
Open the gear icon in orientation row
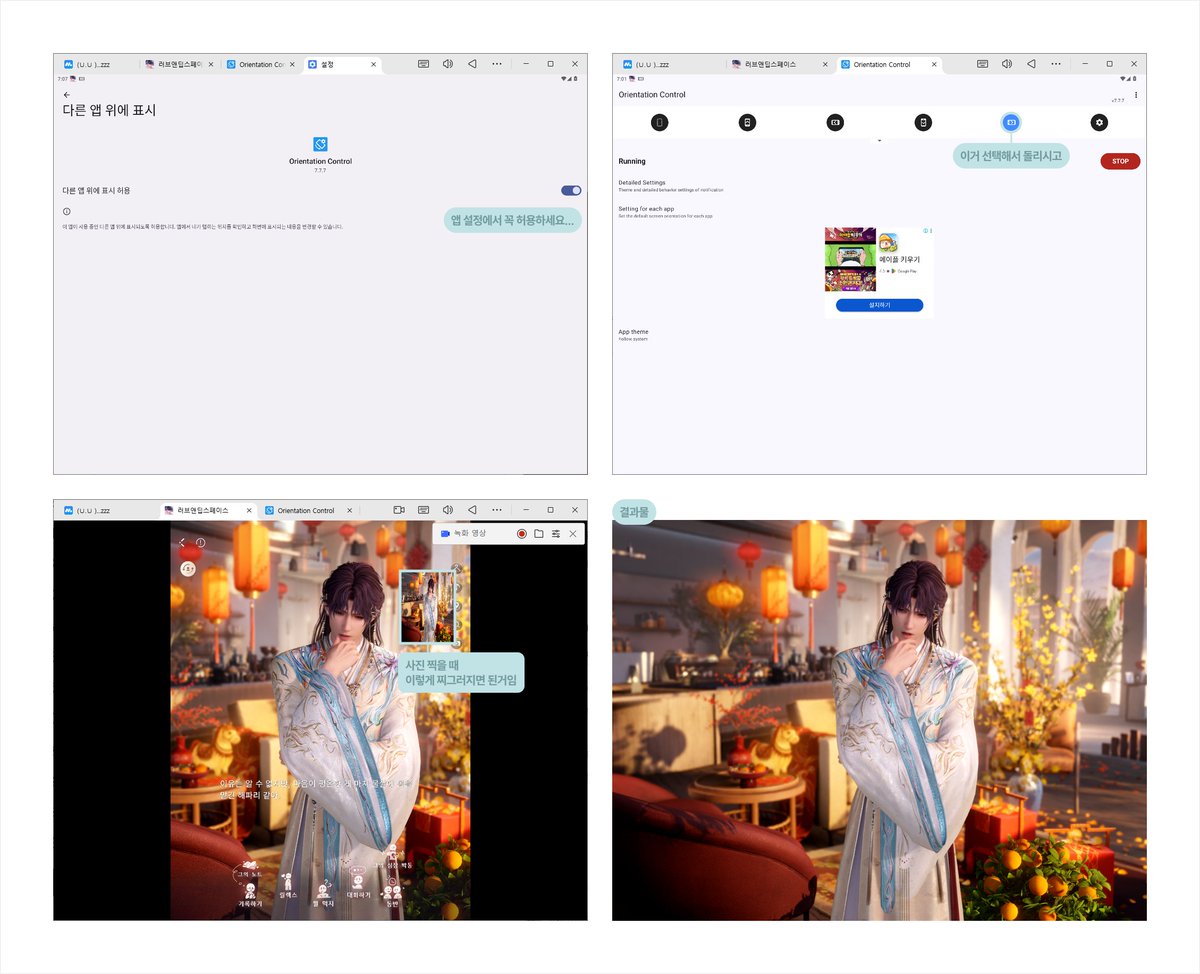[1099, 122]
